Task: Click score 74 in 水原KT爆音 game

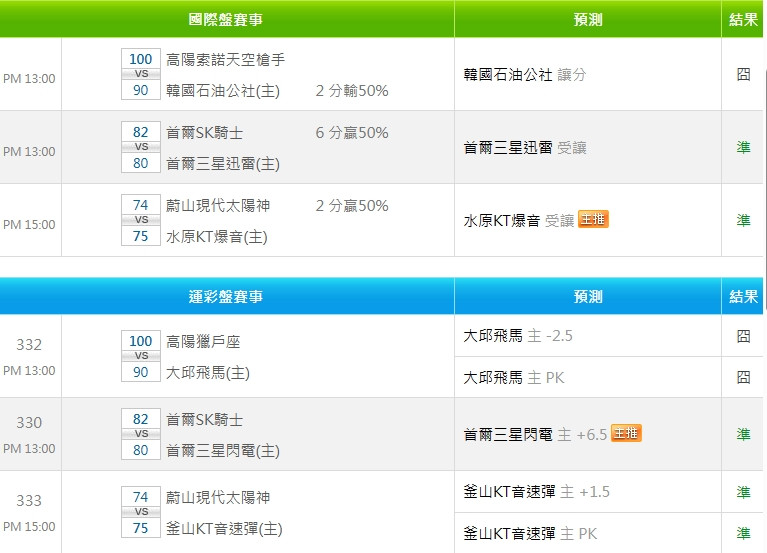Action: 141,205
